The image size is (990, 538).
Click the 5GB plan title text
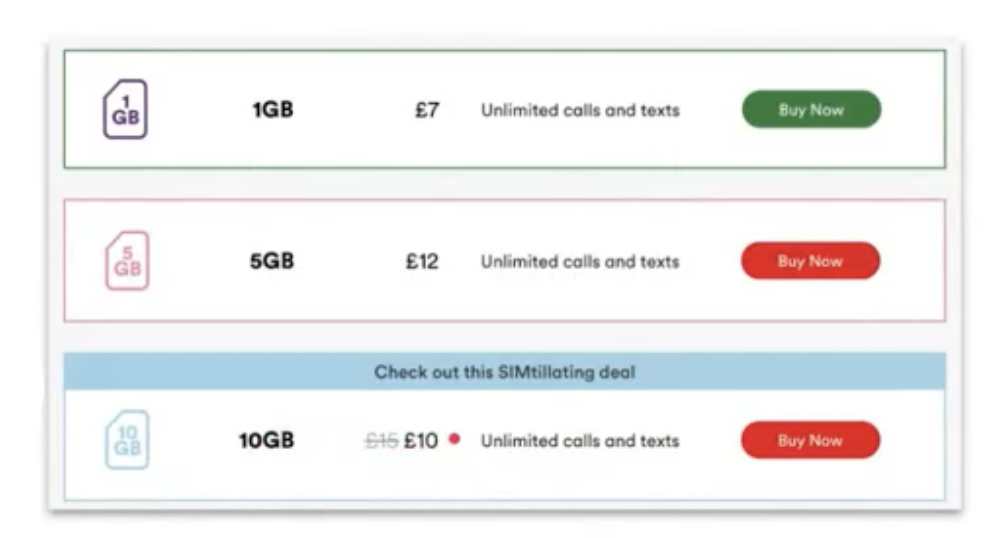(272, 261)
